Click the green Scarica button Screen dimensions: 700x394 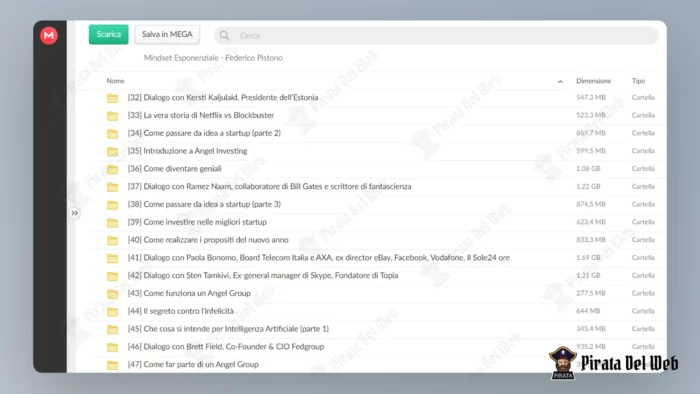pyautogui.click(x=108, y=34)
